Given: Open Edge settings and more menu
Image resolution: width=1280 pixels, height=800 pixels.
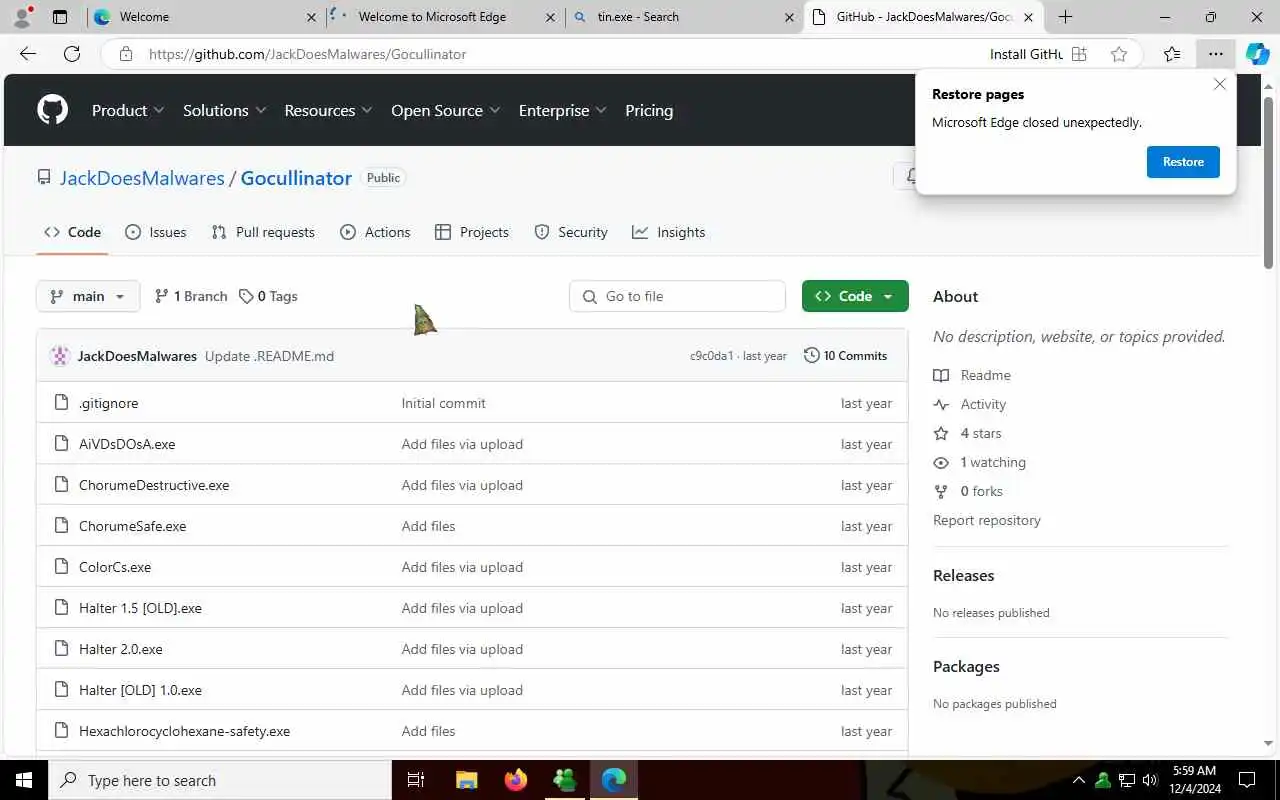Looking at the screenshot, I should click(x=1215, y=54).
